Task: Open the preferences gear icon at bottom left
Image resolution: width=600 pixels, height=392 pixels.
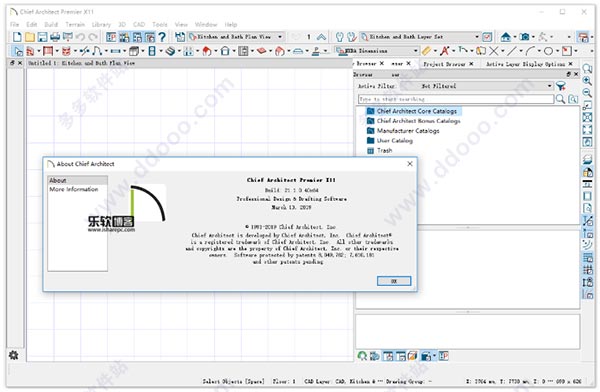Action: click(x=13, y=355)
